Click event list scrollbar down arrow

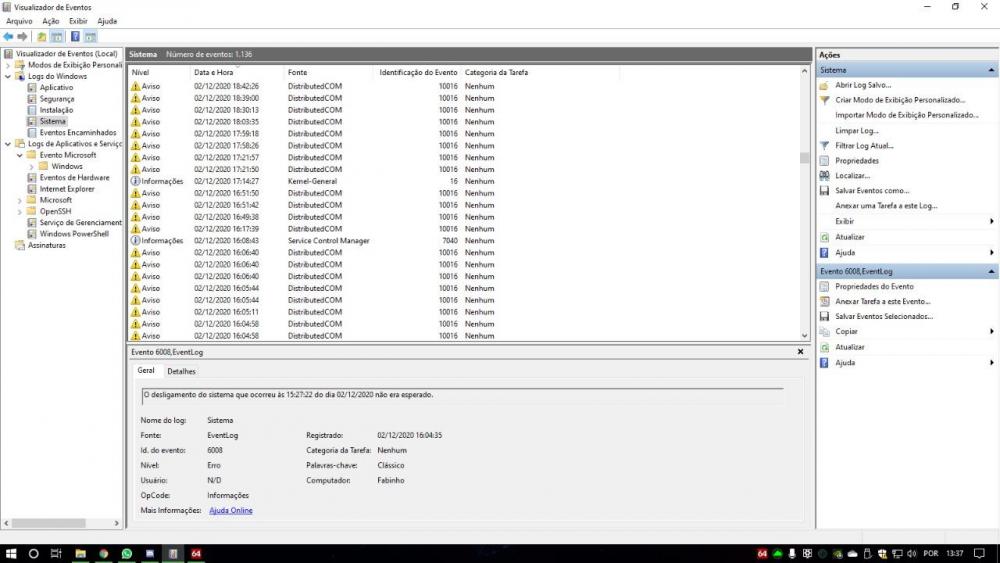[x=804, y=335]
